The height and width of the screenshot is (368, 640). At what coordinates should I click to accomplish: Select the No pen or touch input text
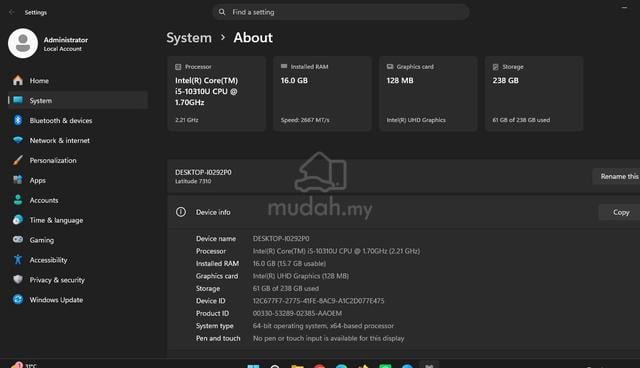(328, 338)
